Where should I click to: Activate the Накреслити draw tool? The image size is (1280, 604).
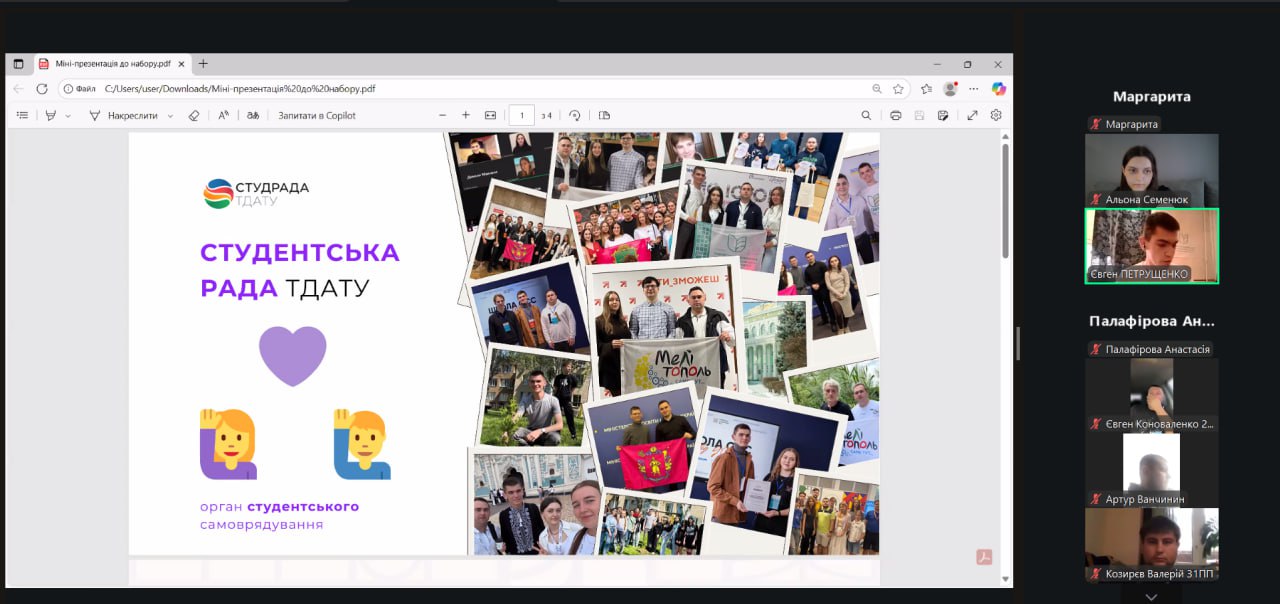(x=124, y=116)
